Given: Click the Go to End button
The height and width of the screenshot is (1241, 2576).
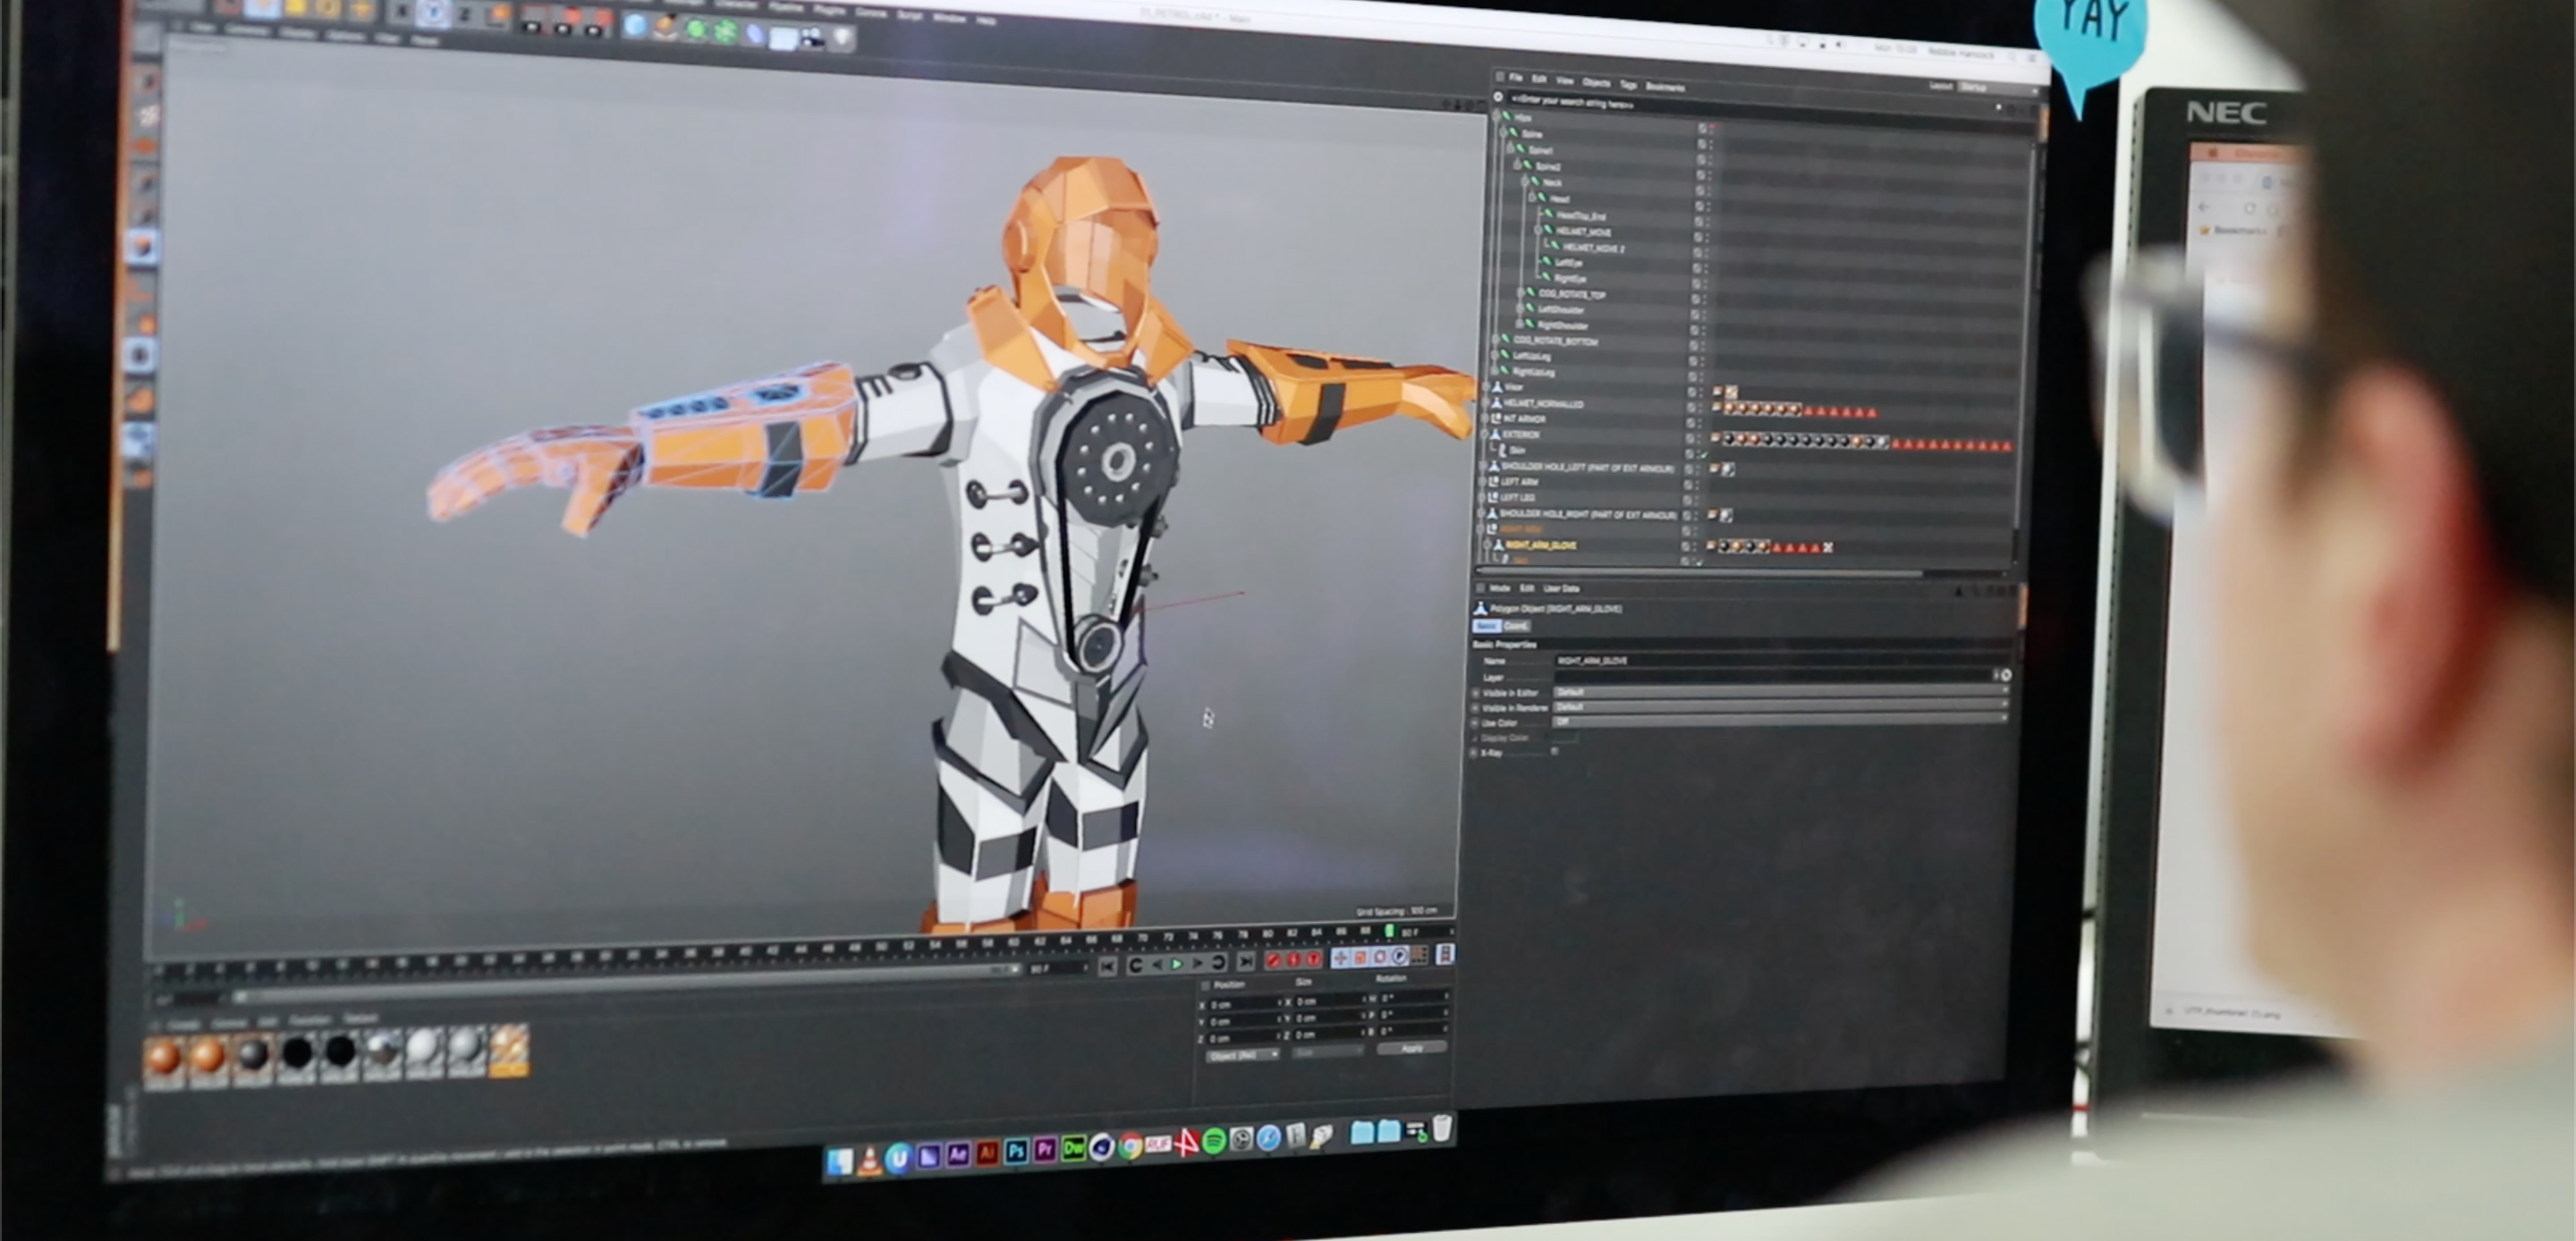Looking at the screenshot, I should 1245,962.
